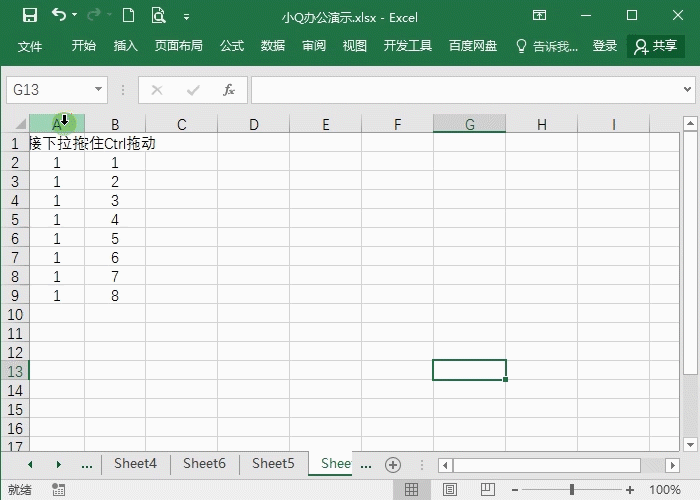Viewport: 700px width, 500px height.
Task: Click horizontal scrollbar left arrow
Action: coord(445,466)
